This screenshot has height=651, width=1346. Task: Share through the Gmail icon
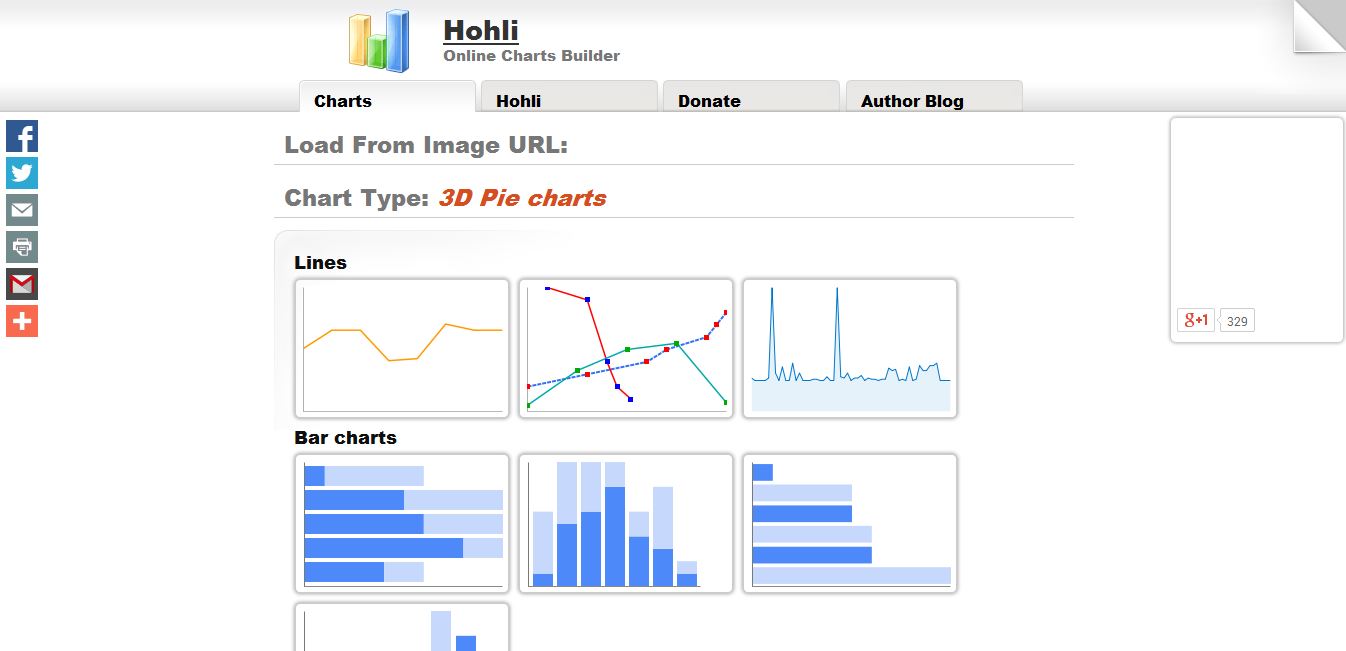pos(22,284)
